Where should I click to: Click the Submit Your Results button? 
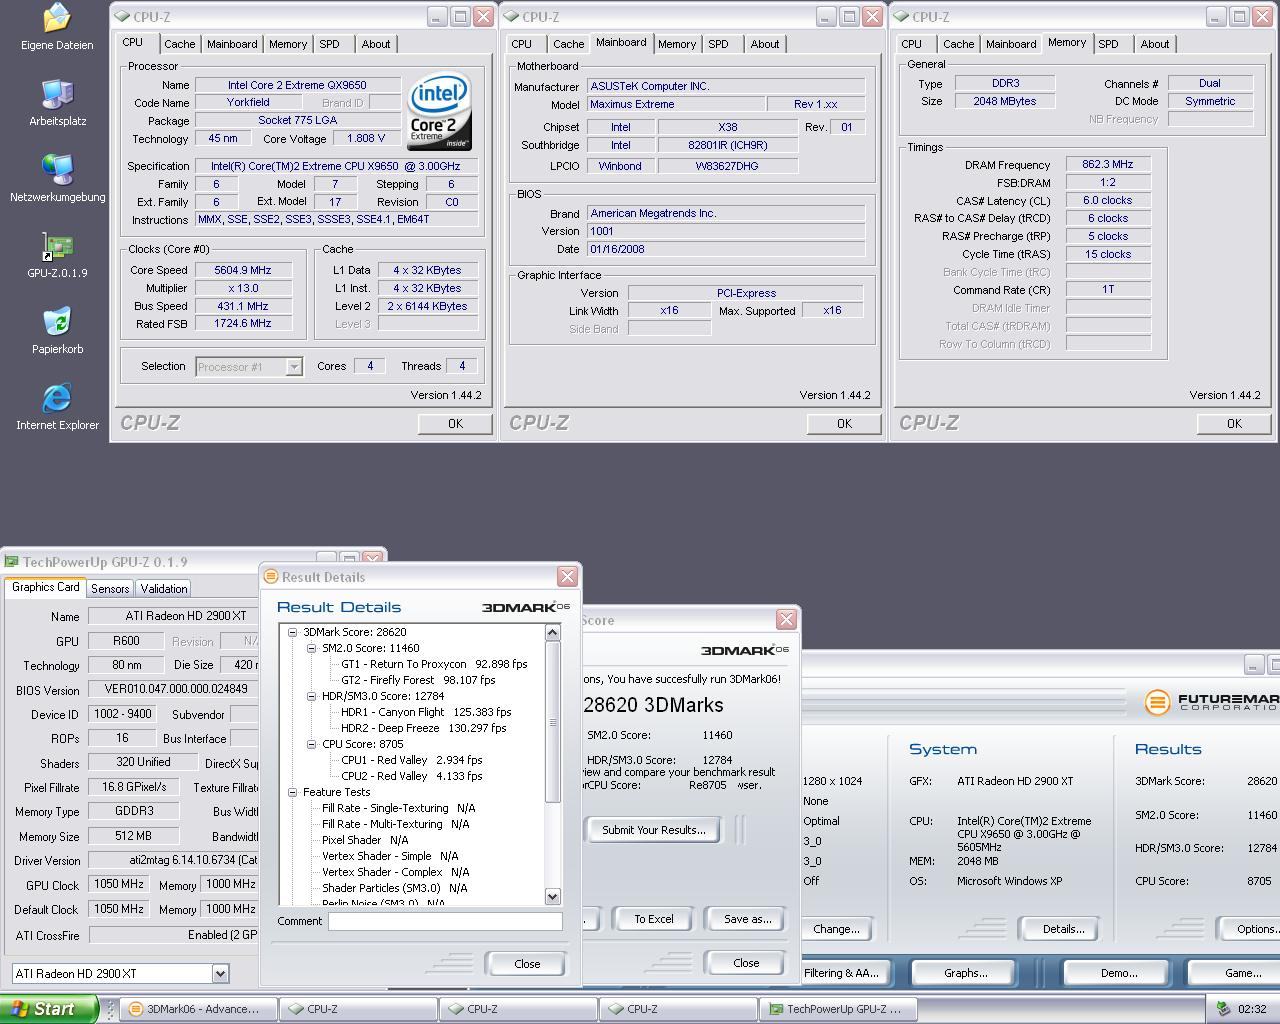654,830
